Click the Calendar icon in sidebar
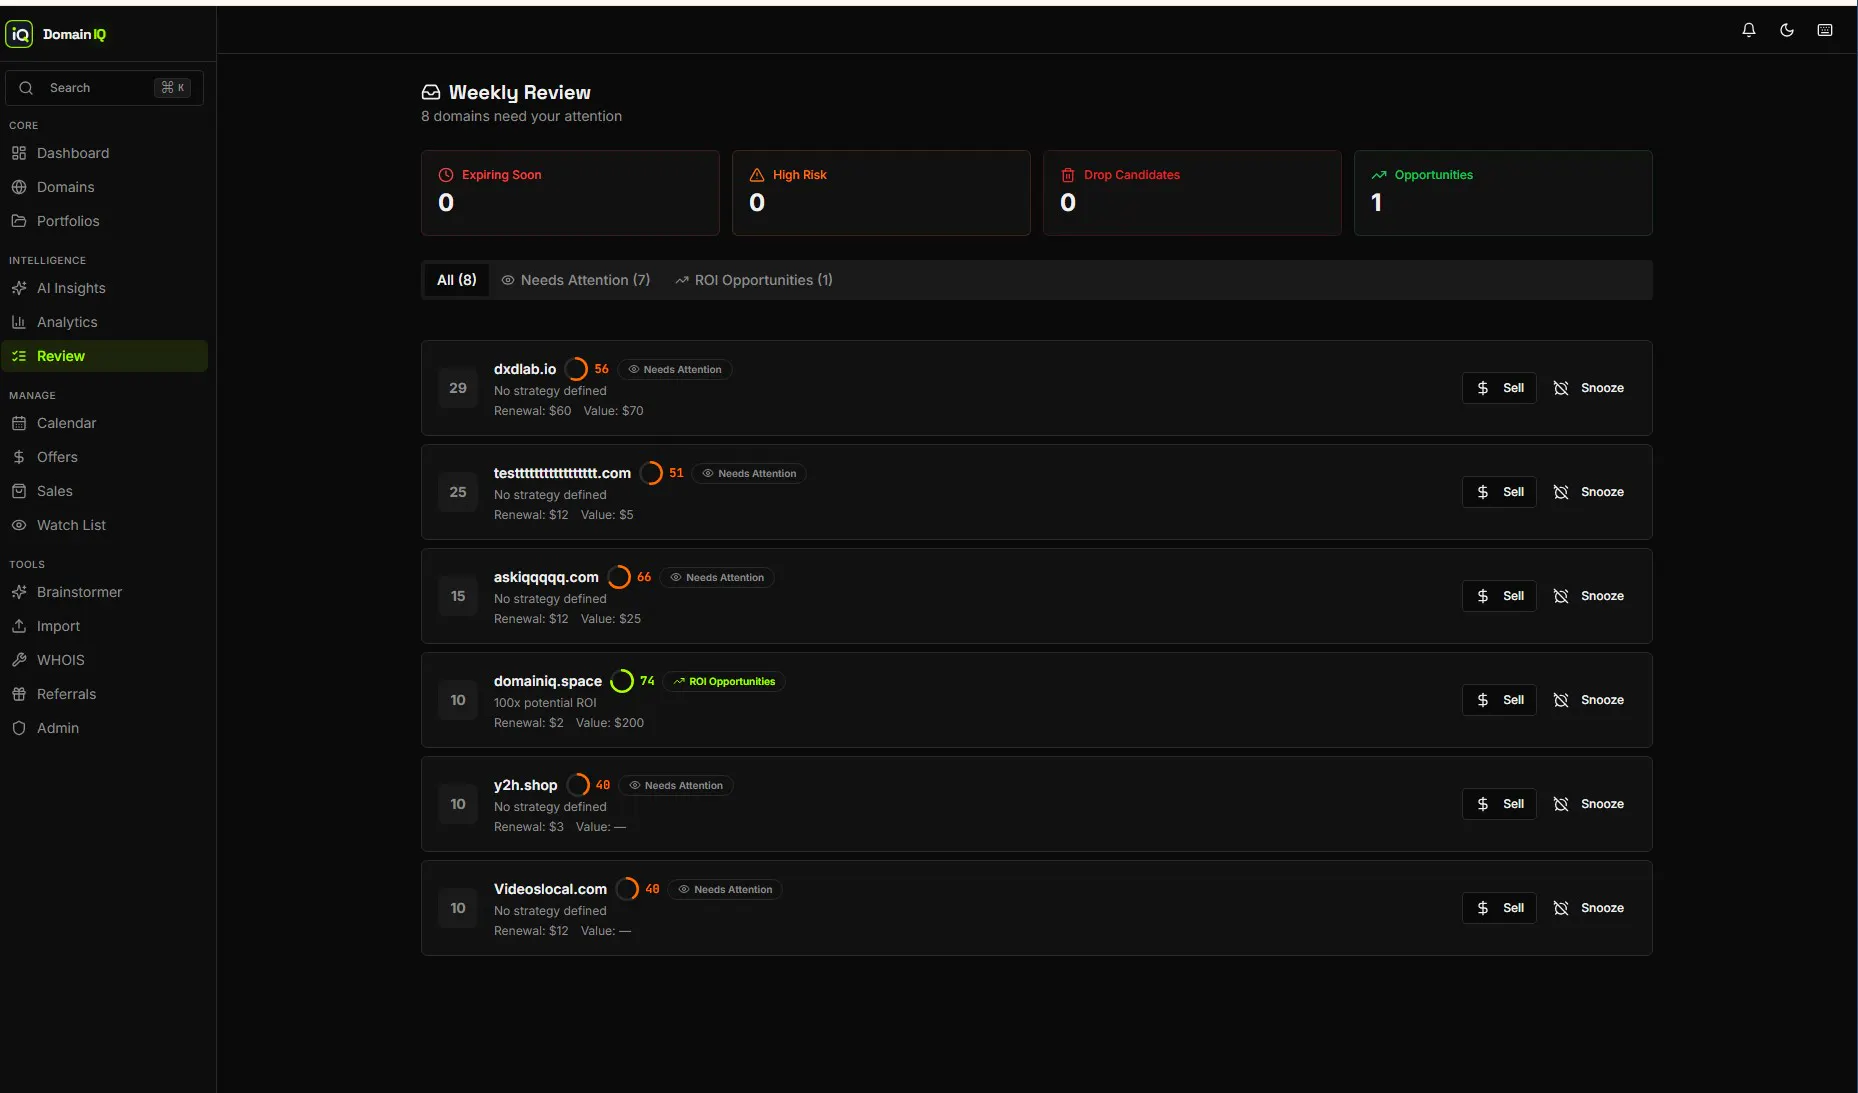The width and height of the screenshot is (1858, 1093). tap(19, 423)
